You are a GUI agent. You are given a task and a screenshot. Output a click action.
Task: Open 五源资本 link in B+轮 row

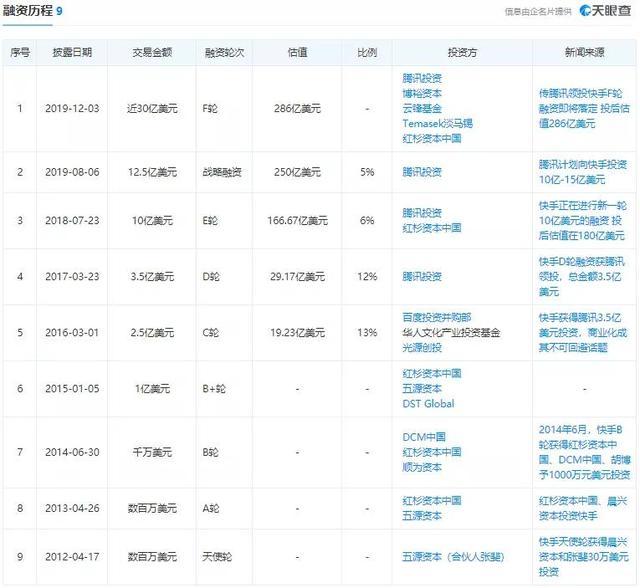[422, 388]
